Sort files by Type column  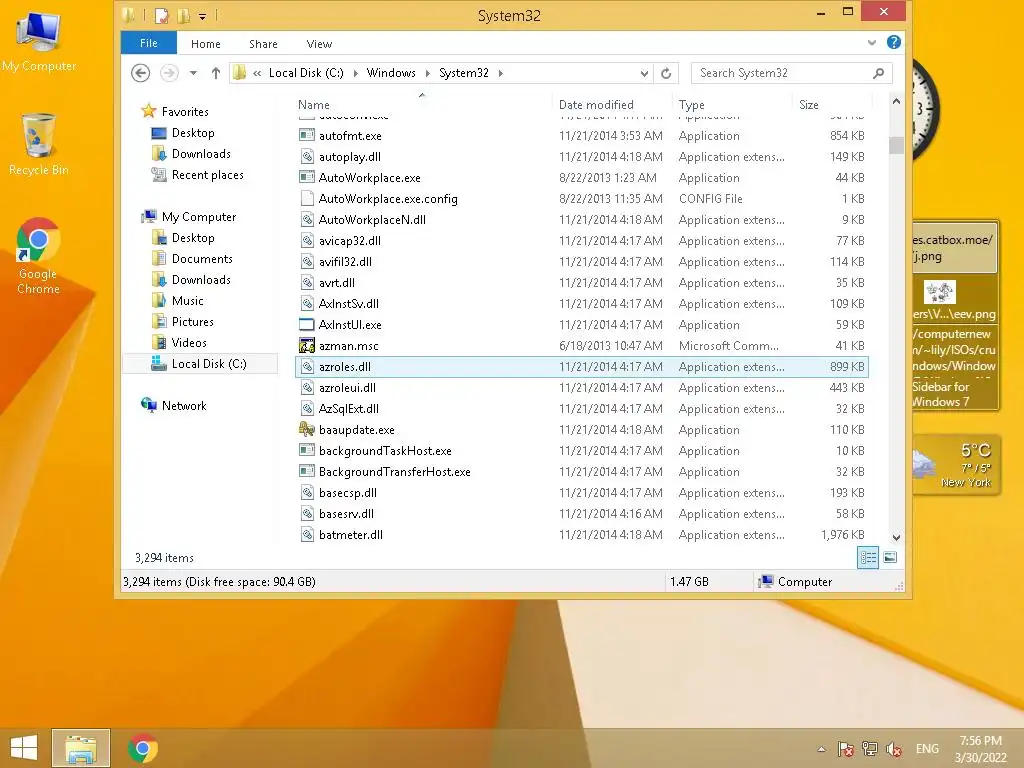point(692,104)
